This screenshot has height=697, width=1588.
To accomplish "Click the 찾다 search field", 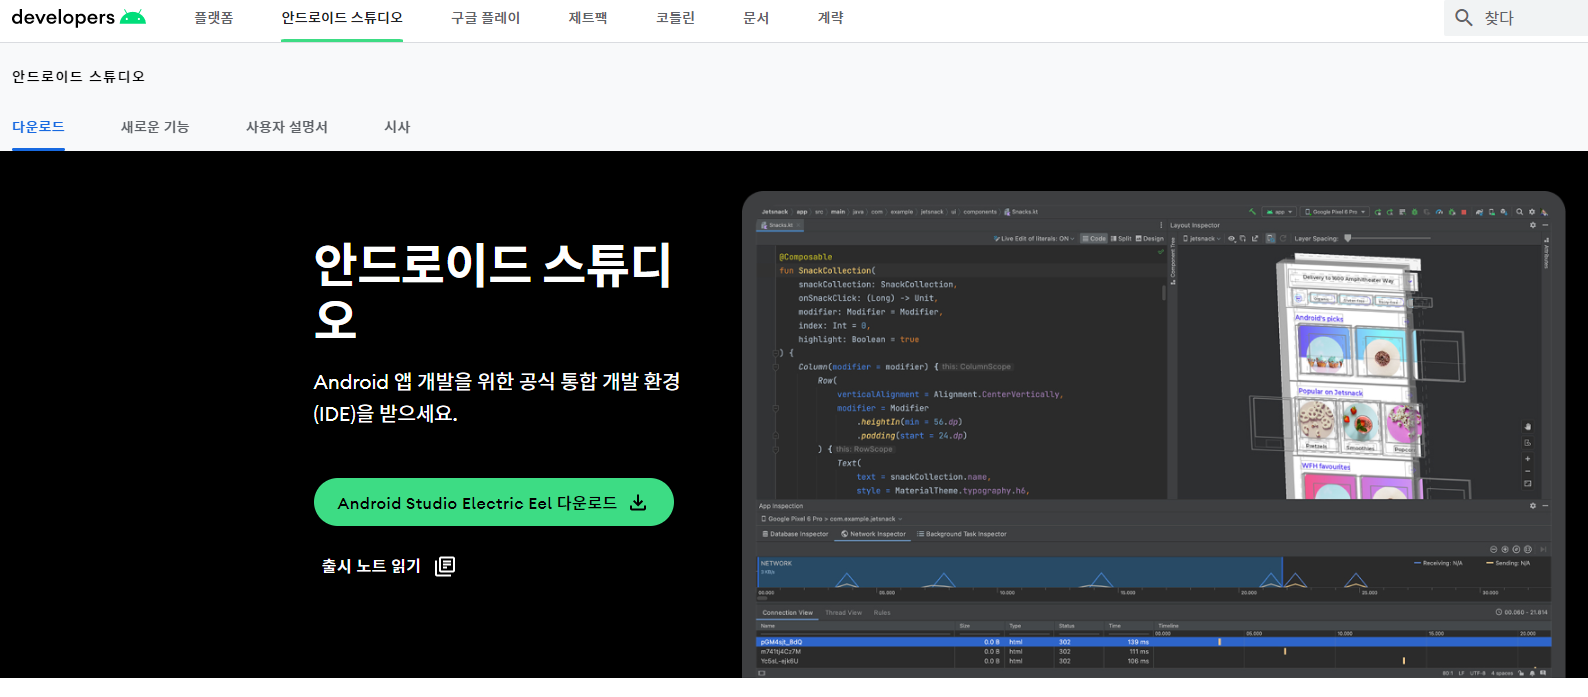I will pyautogui.click(x=1516, y=18).
